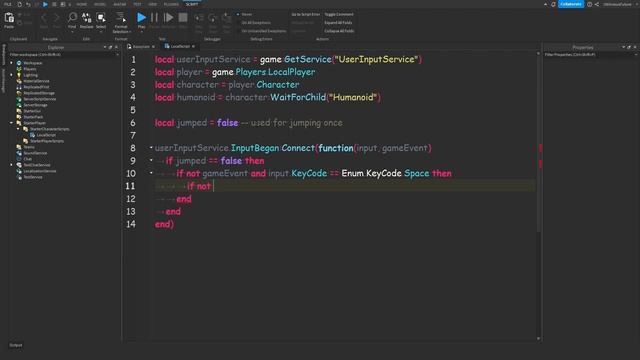The height and width of the screenshot is (360, 640).
Task: Switch to the PLUGINS ribbon tab
Action: pyautogui.click(x=171, y=4)
